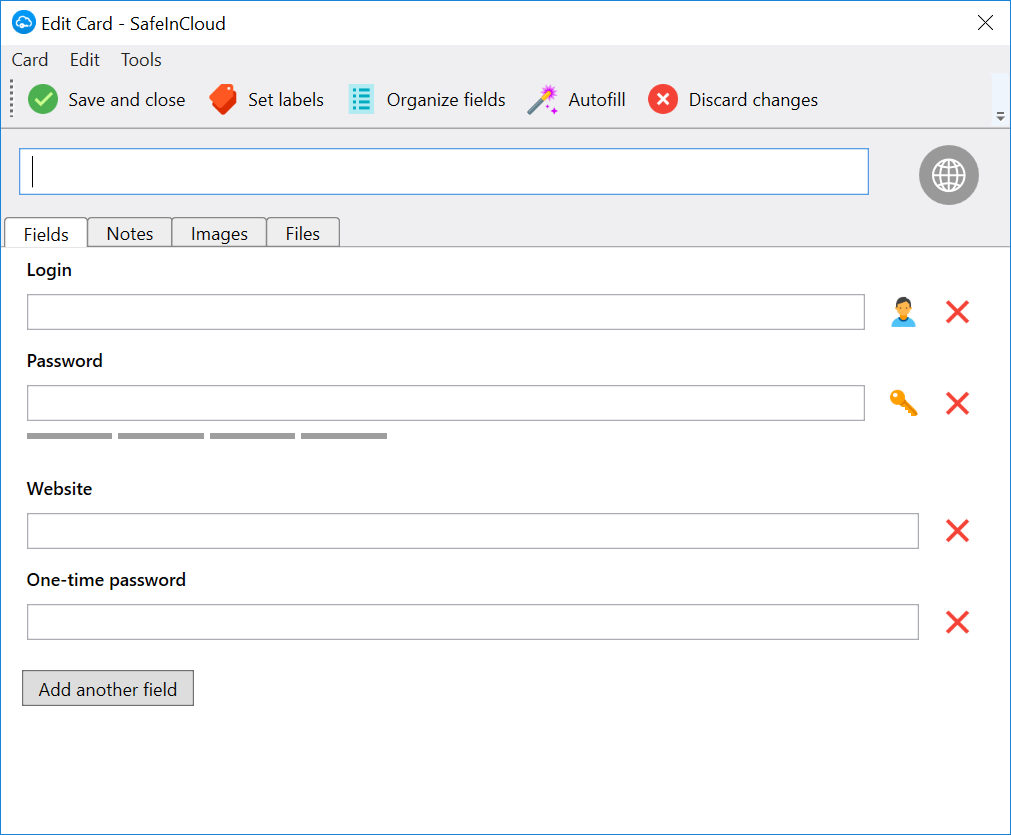This screenshot has height=835, width=1011.
Task: Click into the Website input field
Action: (473, 531)
